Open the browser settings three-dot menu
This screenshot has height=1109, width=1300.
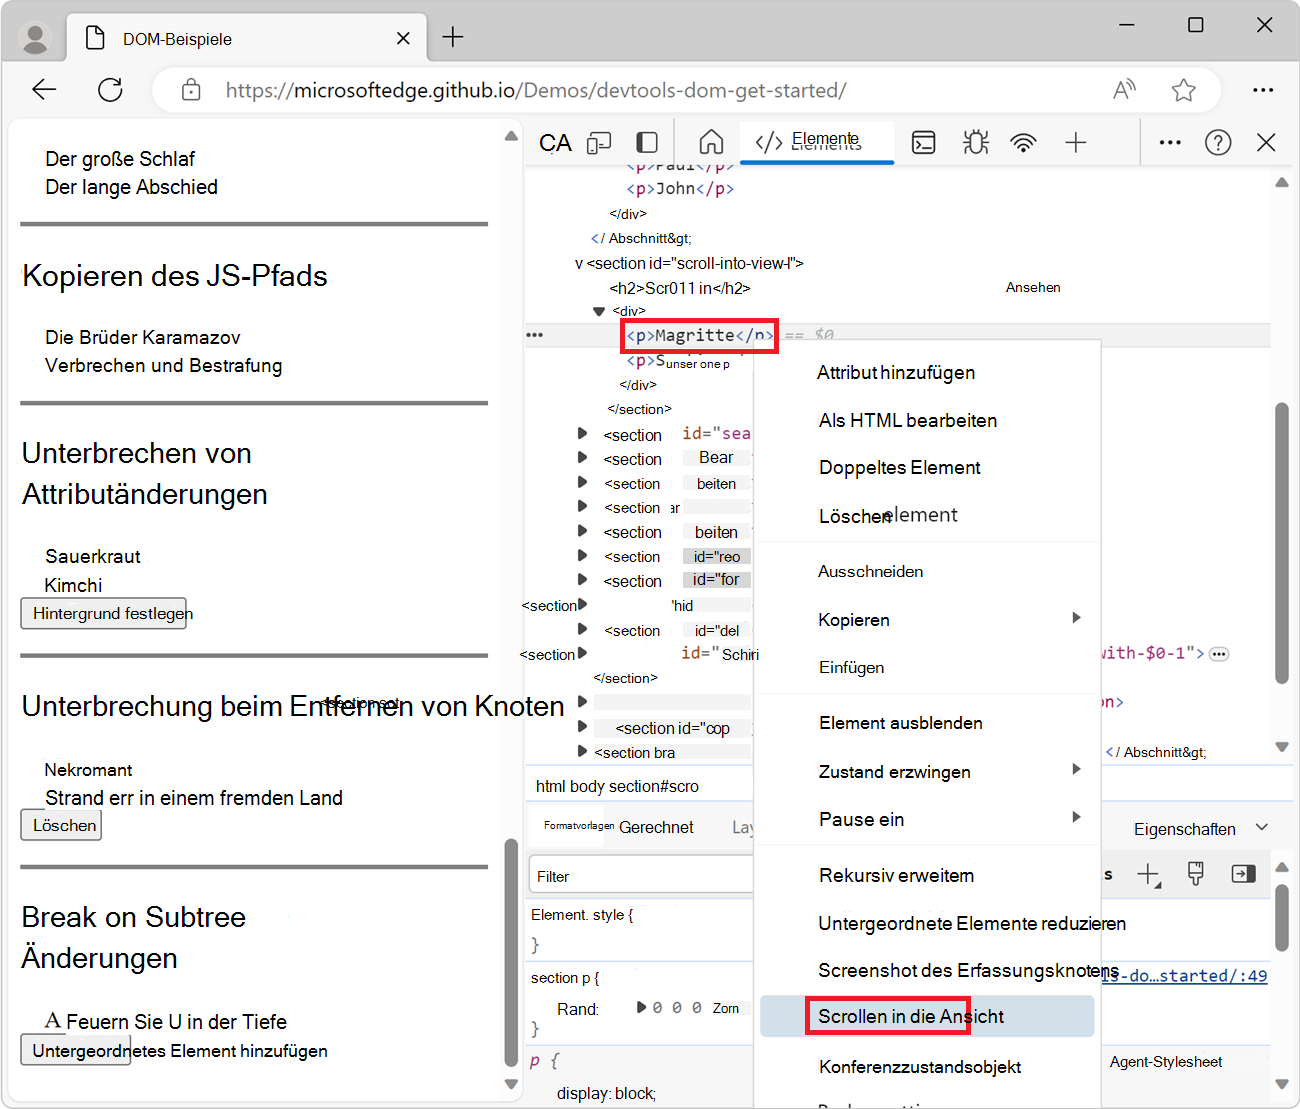pos(1263,90)
